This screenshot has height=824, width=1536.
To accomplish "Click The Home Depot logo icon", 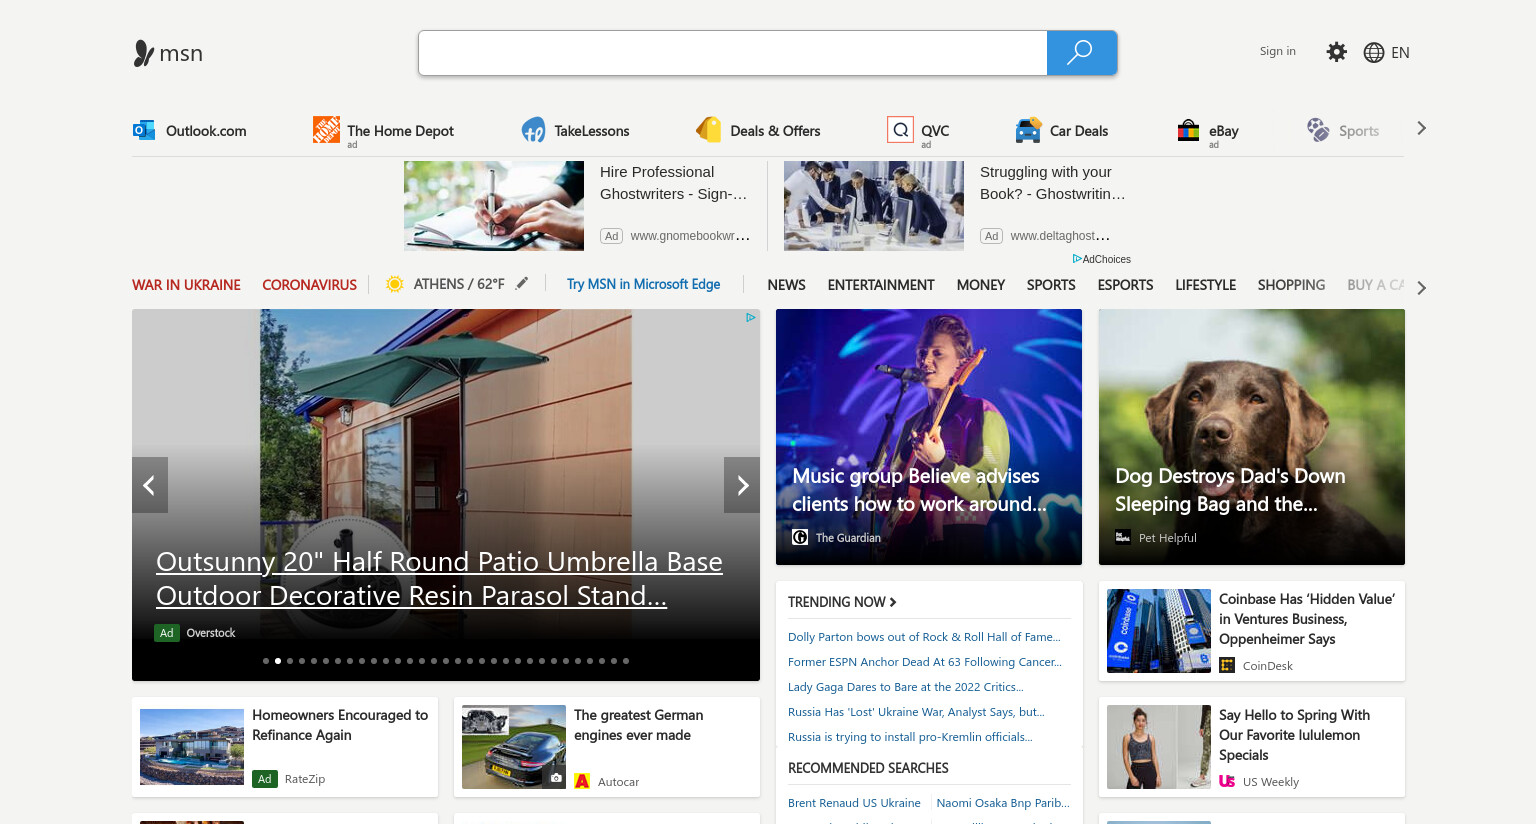I will (326, 129).
